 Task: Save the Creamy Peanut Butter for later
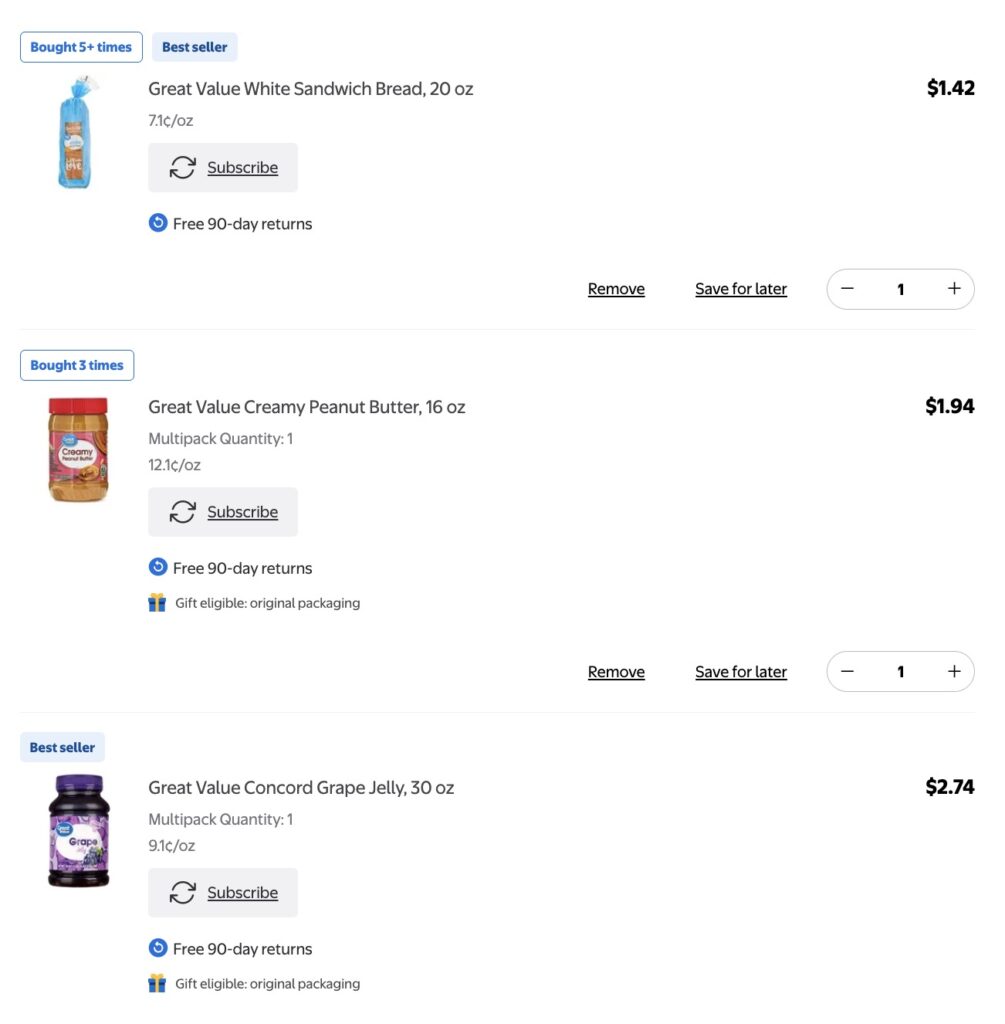[x=740, y=671]
